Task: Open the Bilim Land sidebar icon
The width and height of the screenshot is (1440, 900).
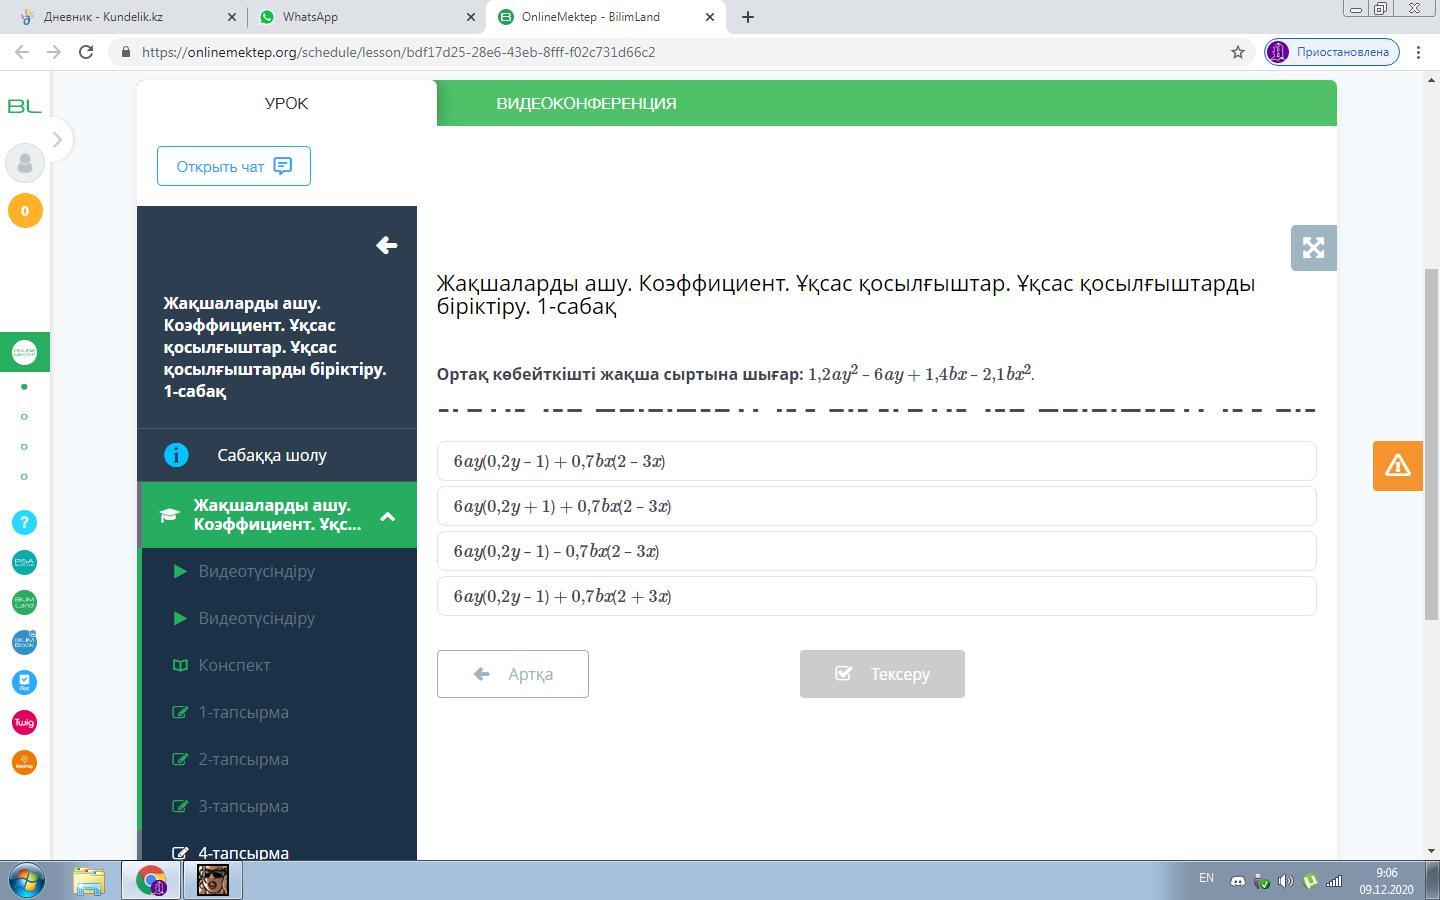Action: point(25,602)
